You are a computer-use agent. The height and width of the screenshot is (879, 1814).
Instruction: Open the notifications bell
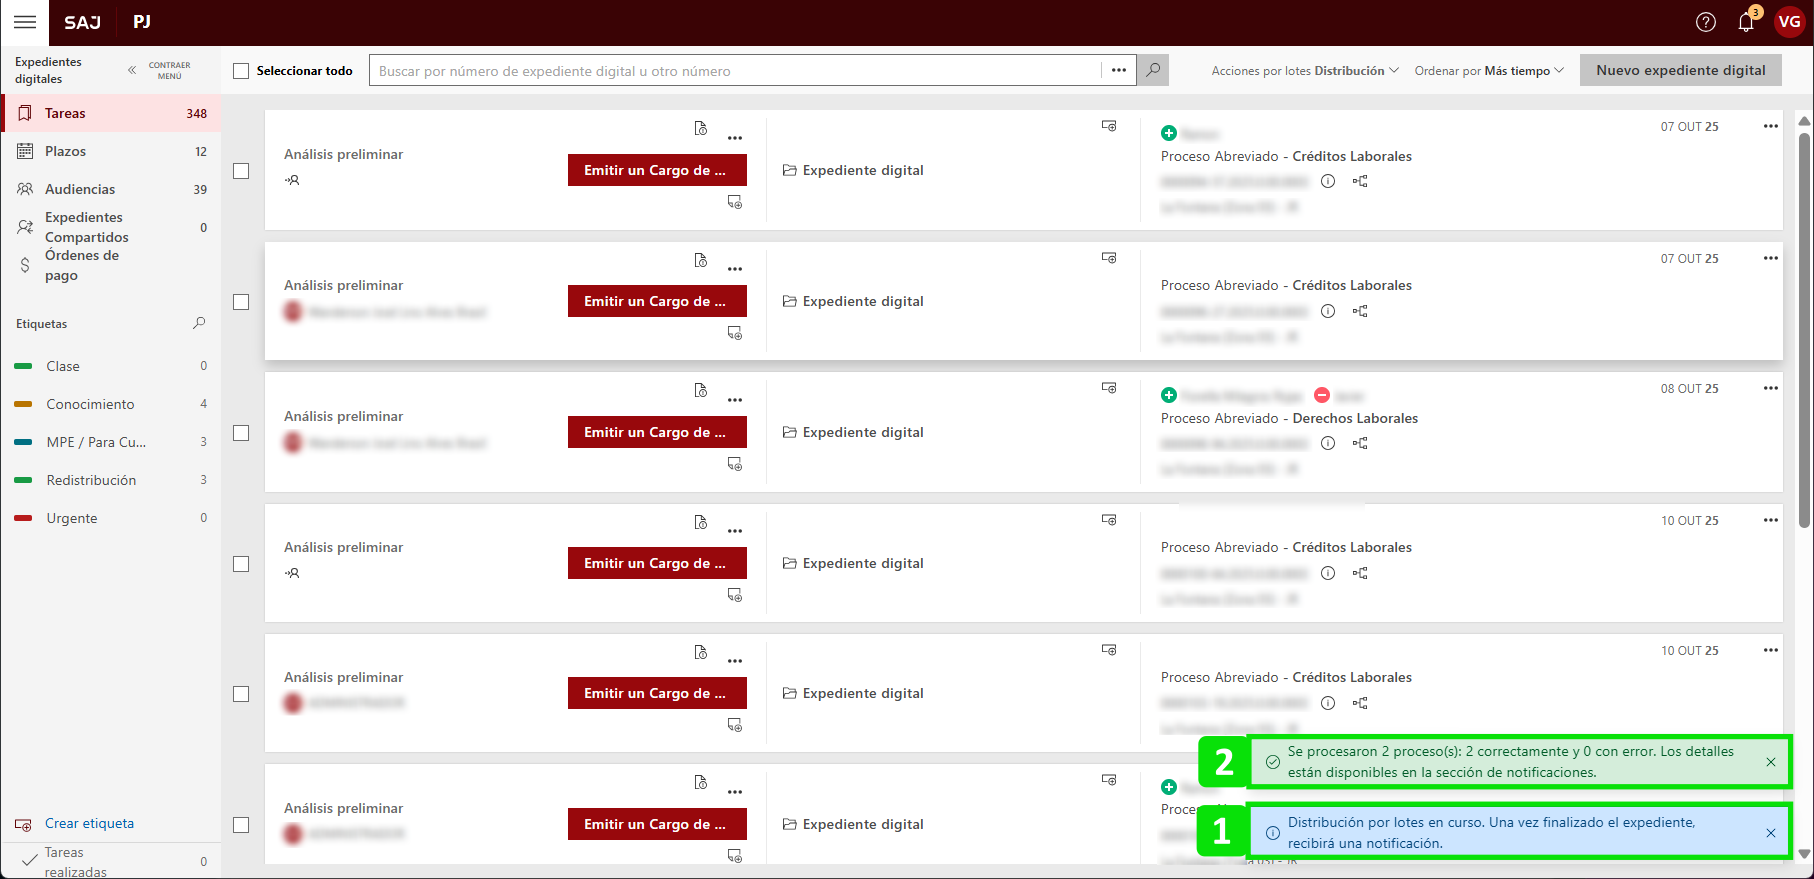point(1746,22)
